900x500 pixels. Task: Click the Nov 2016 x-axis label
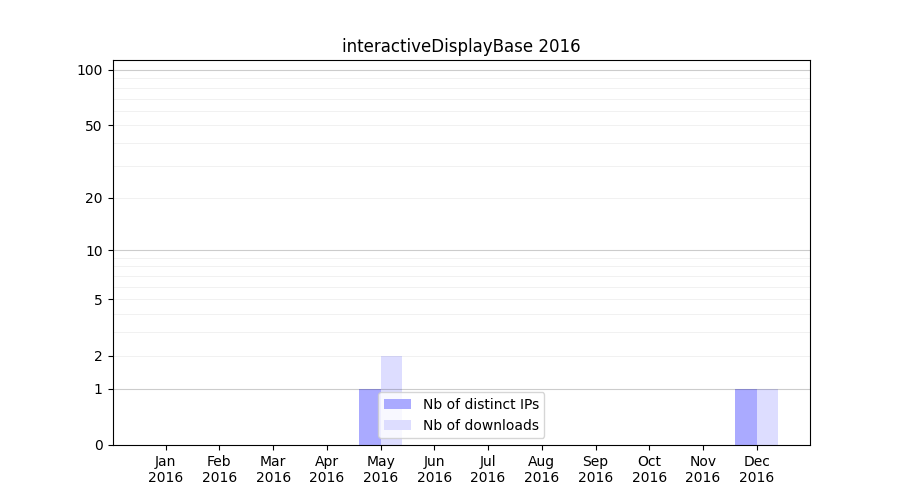point(703,469)
